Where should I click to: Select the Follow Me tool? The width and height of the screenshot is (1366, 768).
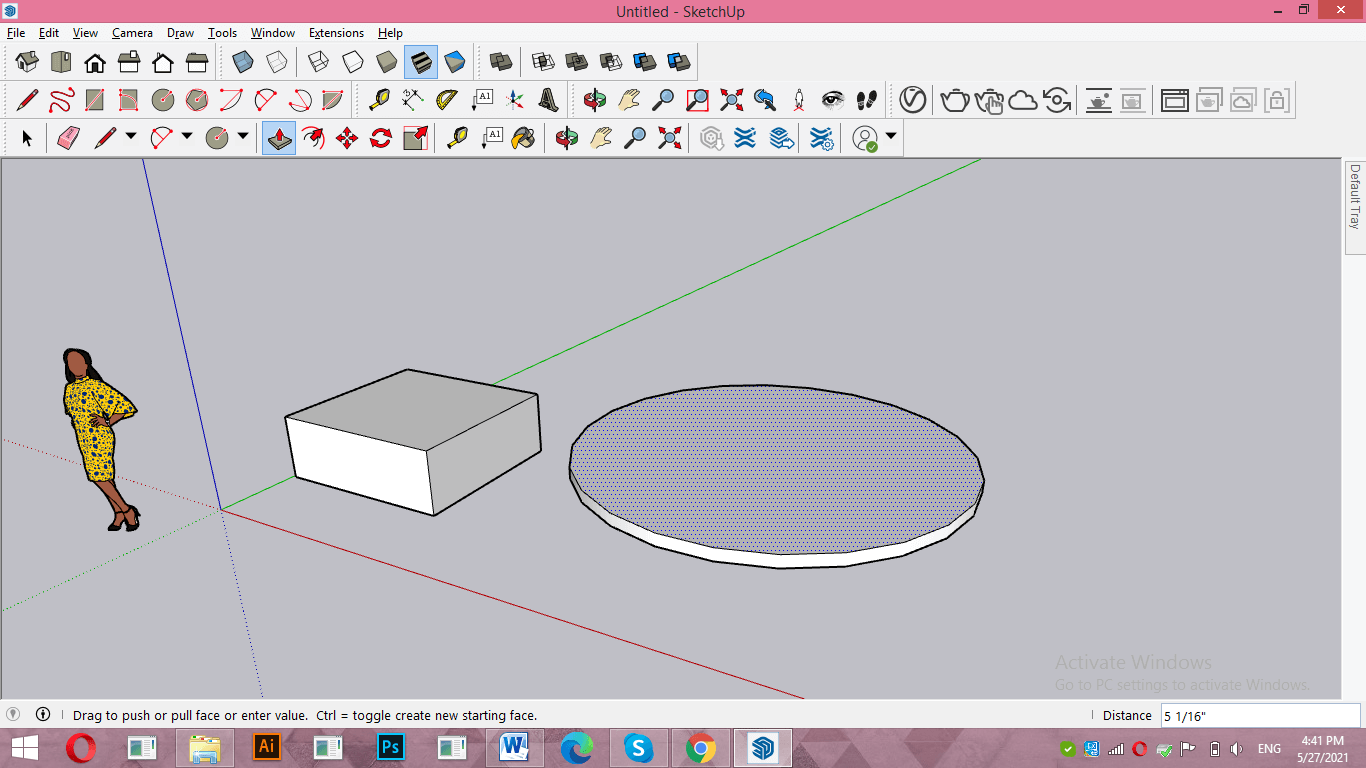coord(313,138)
